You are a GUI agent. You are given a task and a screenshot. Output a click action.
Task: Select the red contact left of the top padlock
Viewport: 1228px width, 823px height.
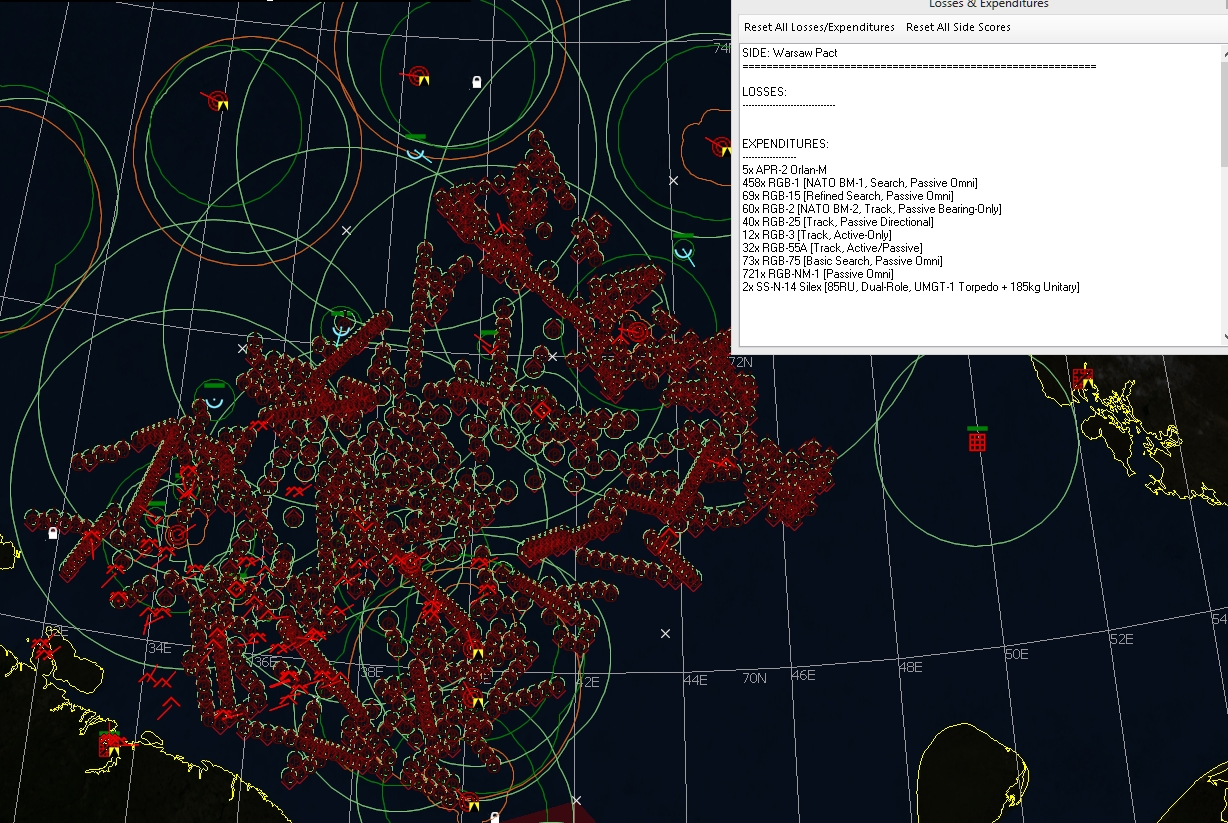418,76
